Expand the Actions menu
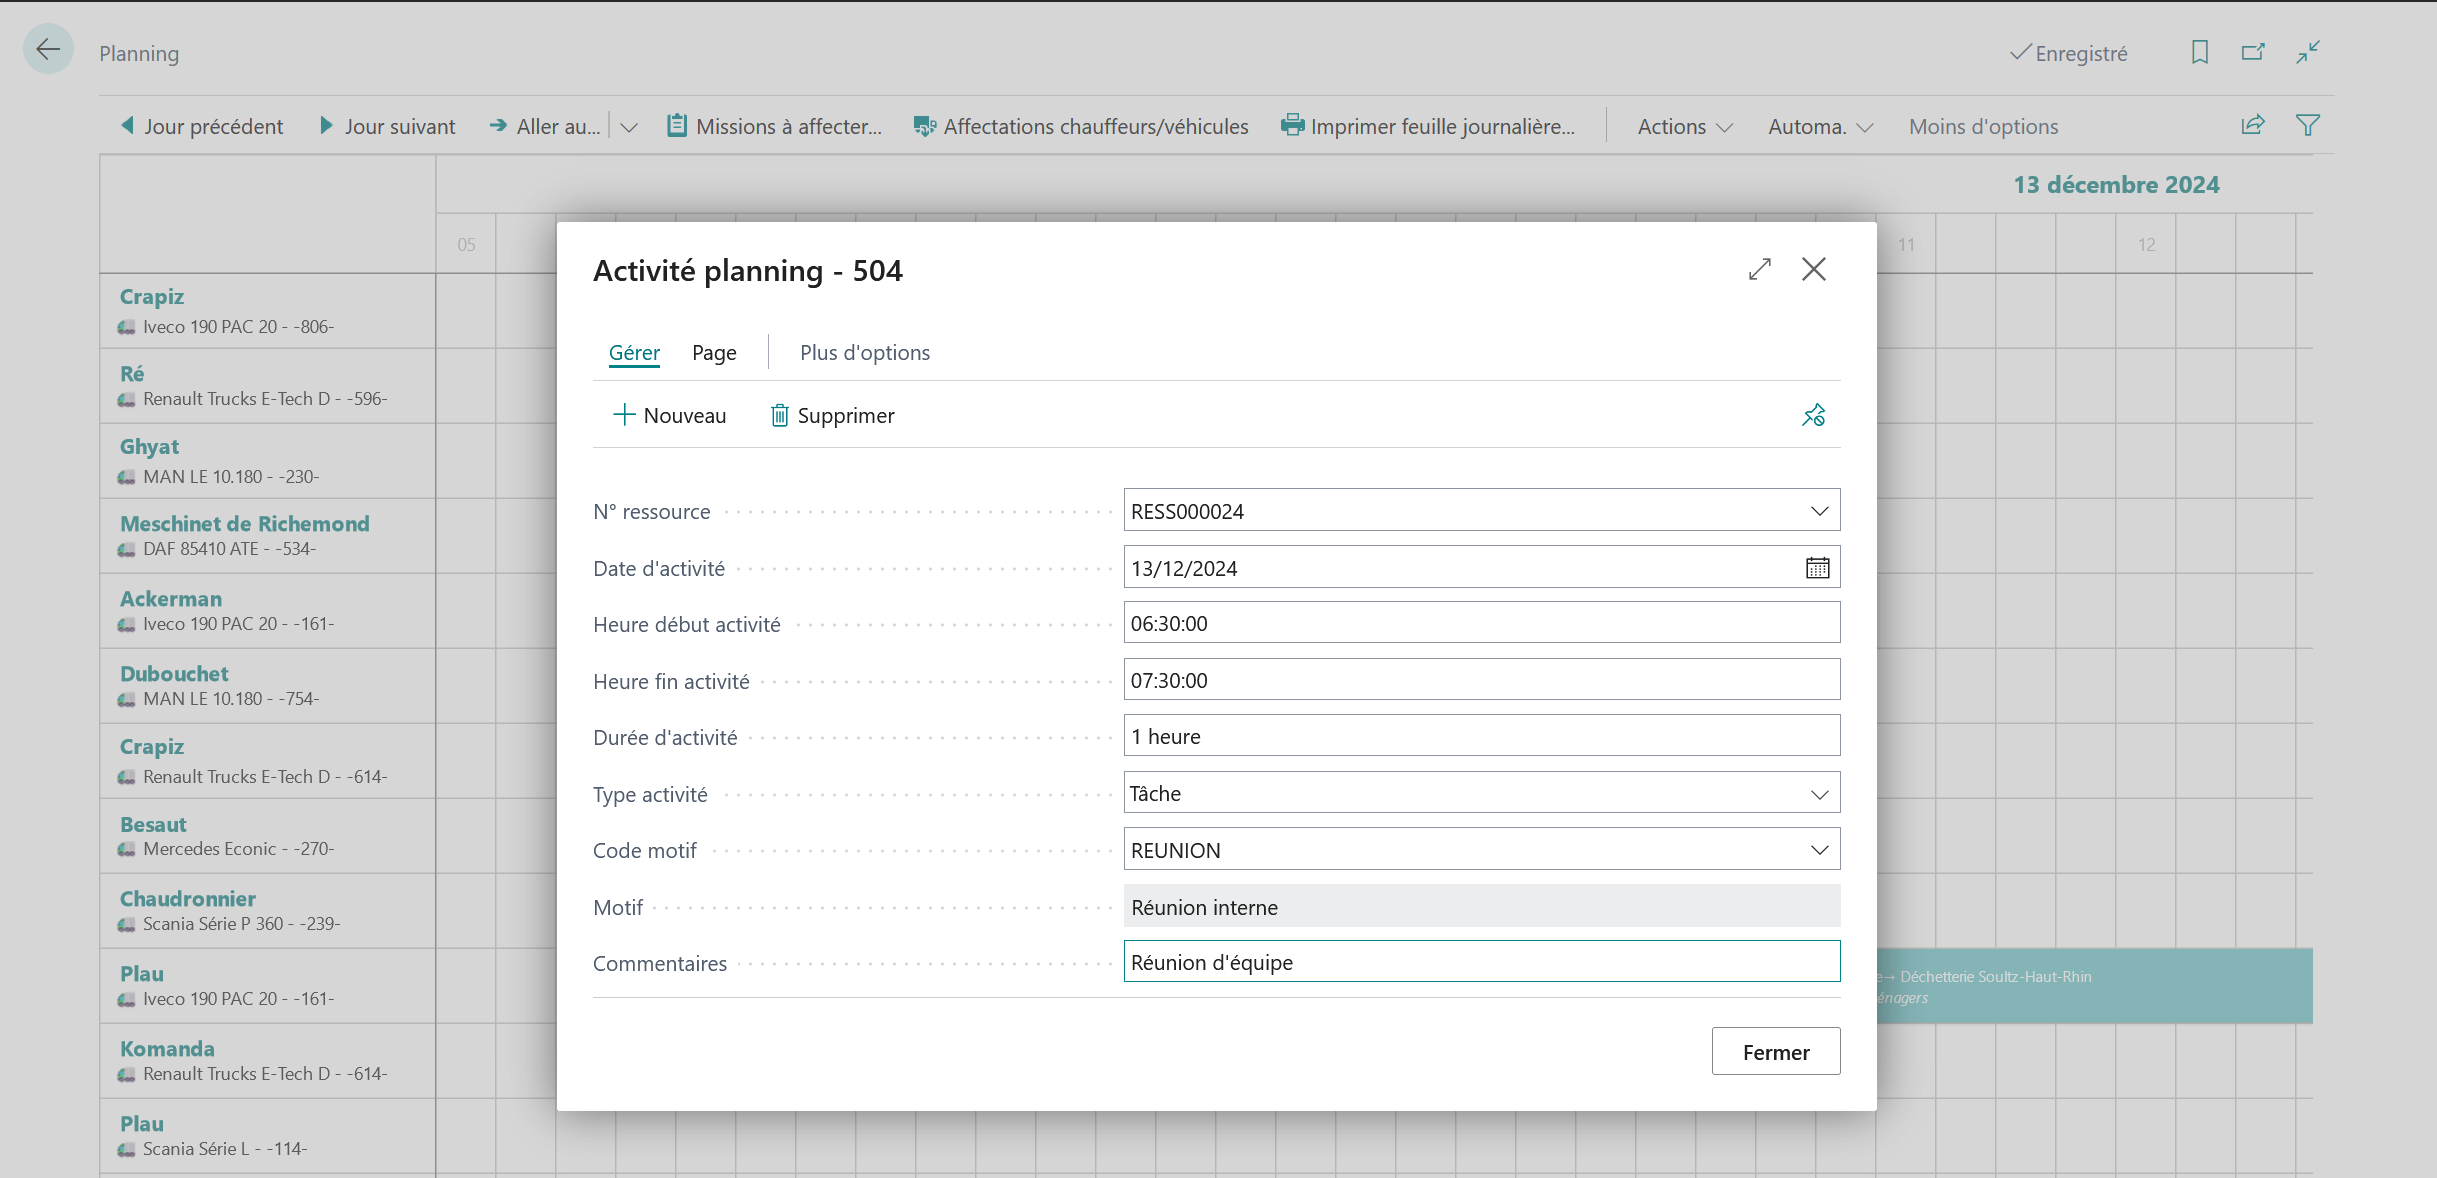This screenshot has width=2437, height=1178. (x=1685, y=126)
